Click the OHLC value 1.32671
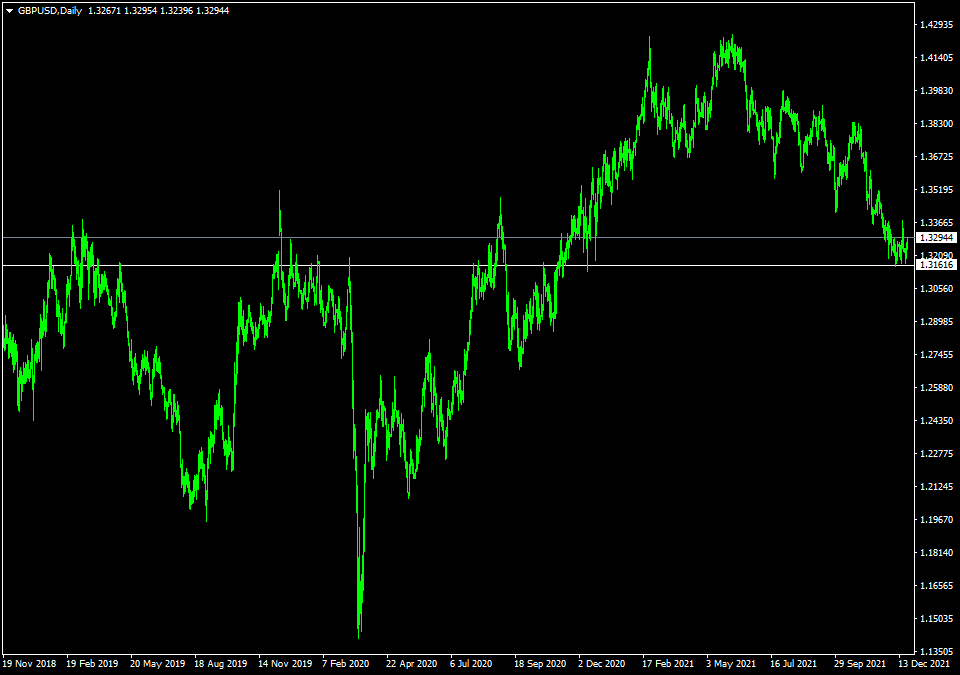The height and width of the screenshot is (675, 960). point(104,11)
